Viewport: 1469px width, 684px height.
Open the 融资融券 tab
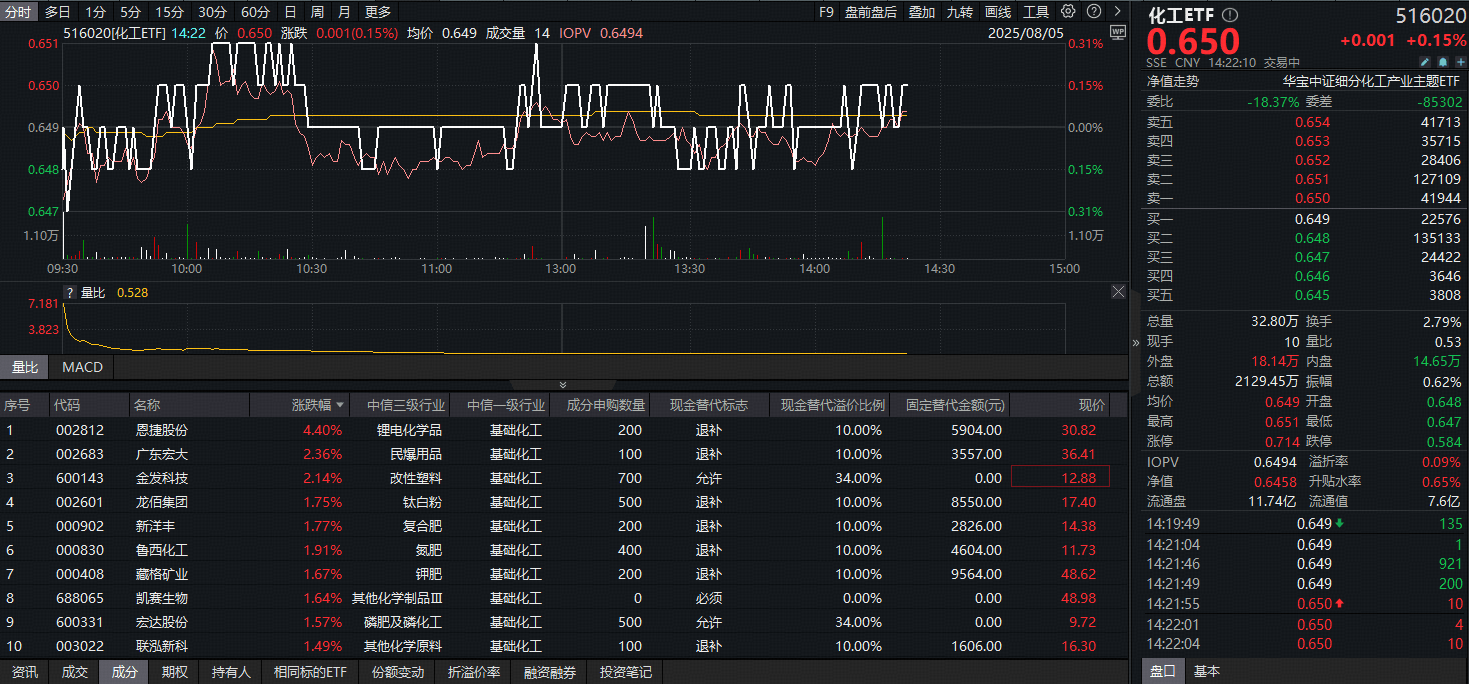(550, 672)
